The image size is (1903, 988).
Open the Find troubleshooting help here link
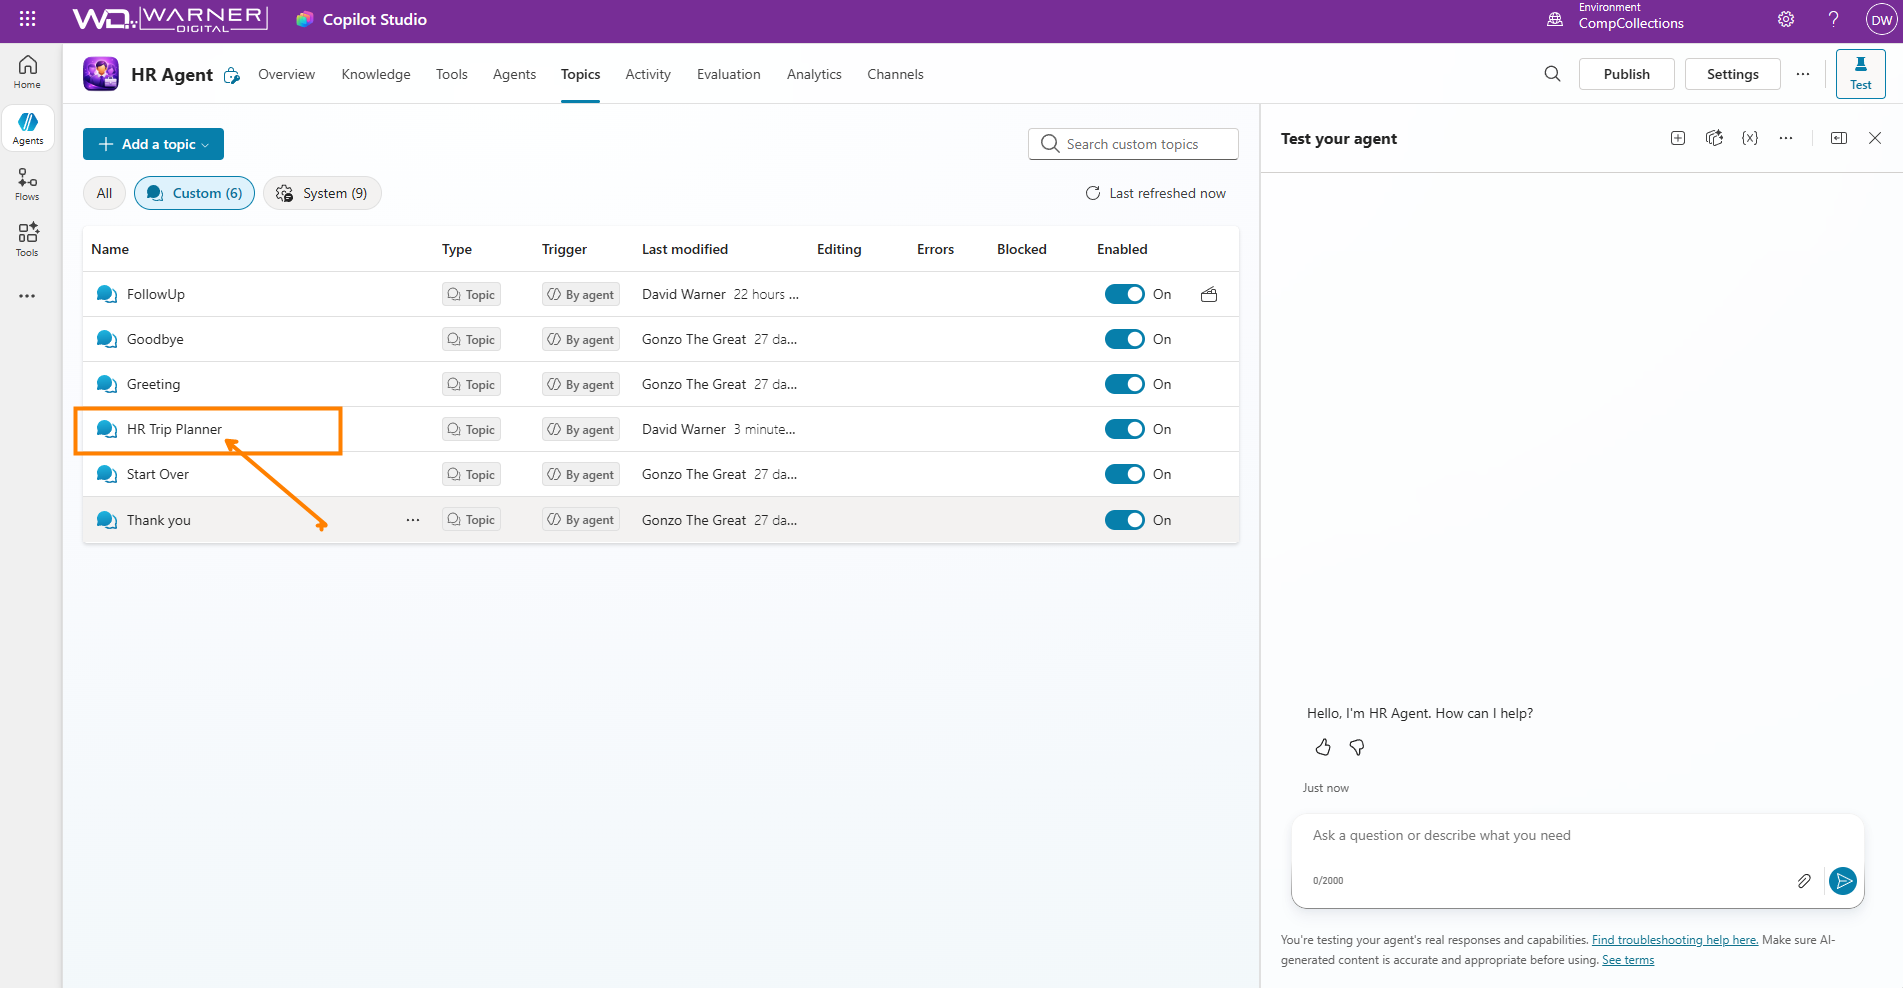[1674, 940]
